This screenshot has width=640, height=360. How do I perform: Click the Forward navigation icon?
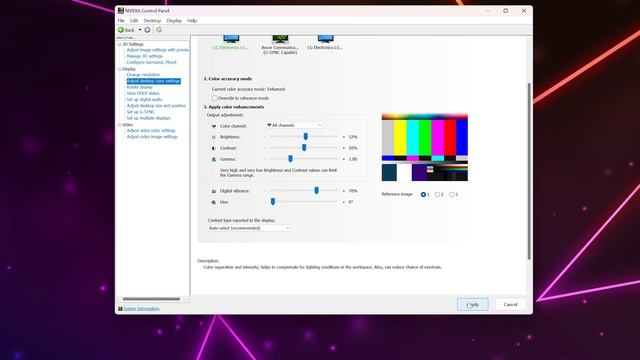147,30
